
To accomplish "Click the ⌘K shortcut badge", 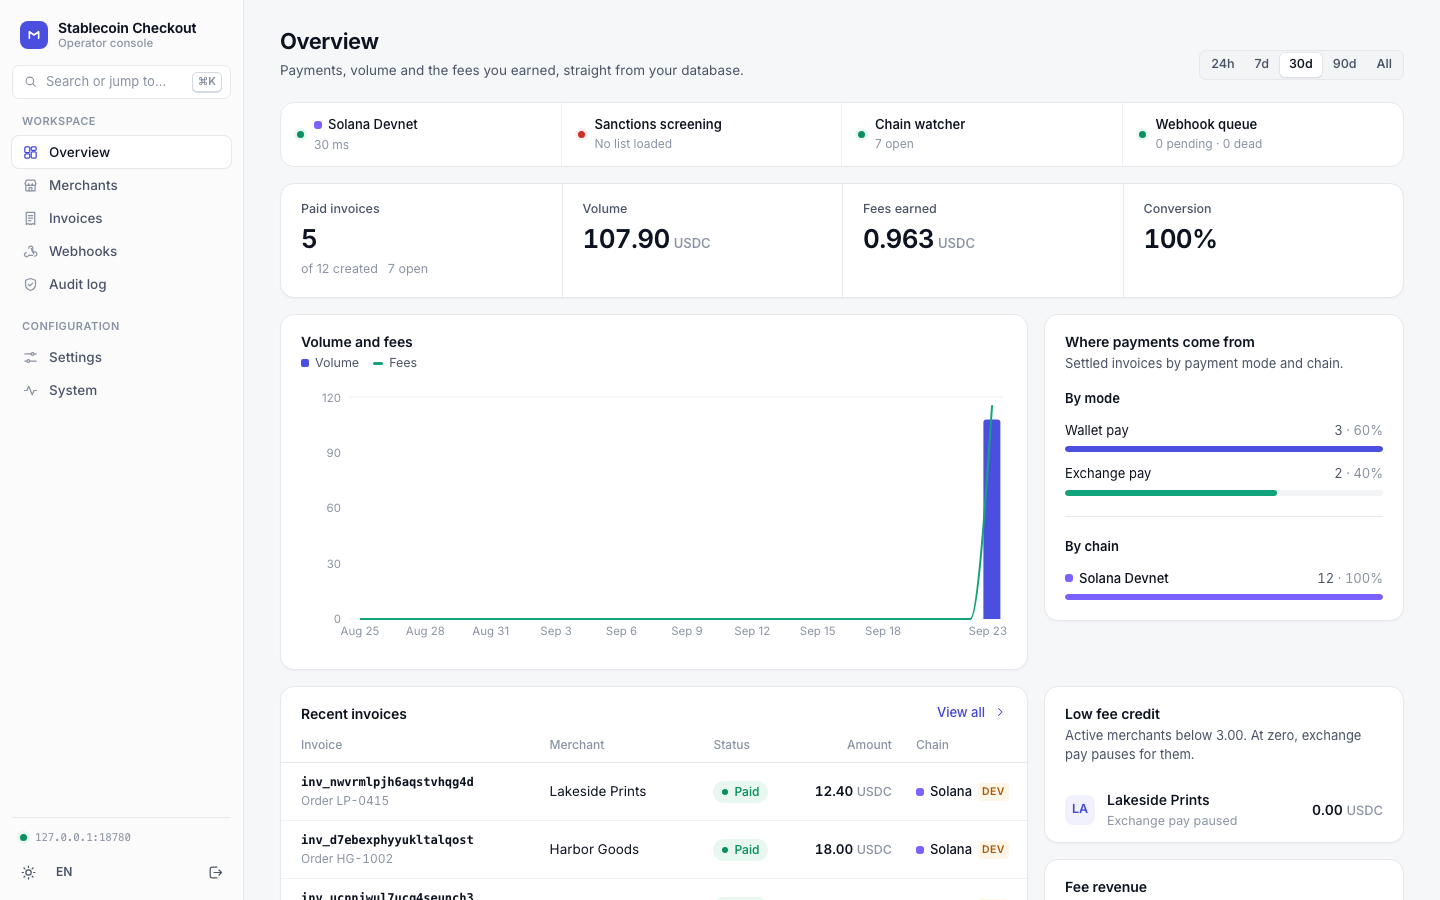I will pos(207,82).
